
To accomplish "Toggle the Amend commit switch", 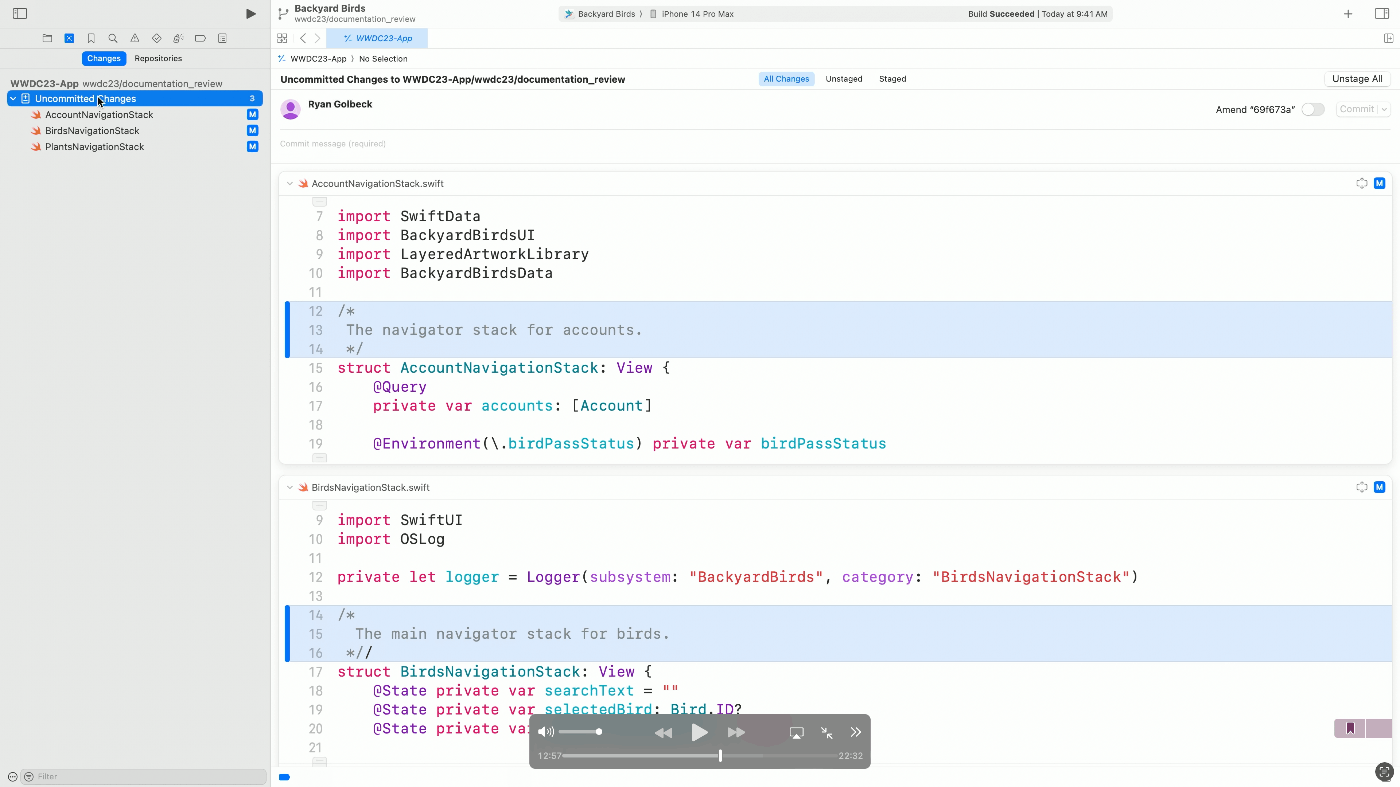I will click(x=1313, y=109).
